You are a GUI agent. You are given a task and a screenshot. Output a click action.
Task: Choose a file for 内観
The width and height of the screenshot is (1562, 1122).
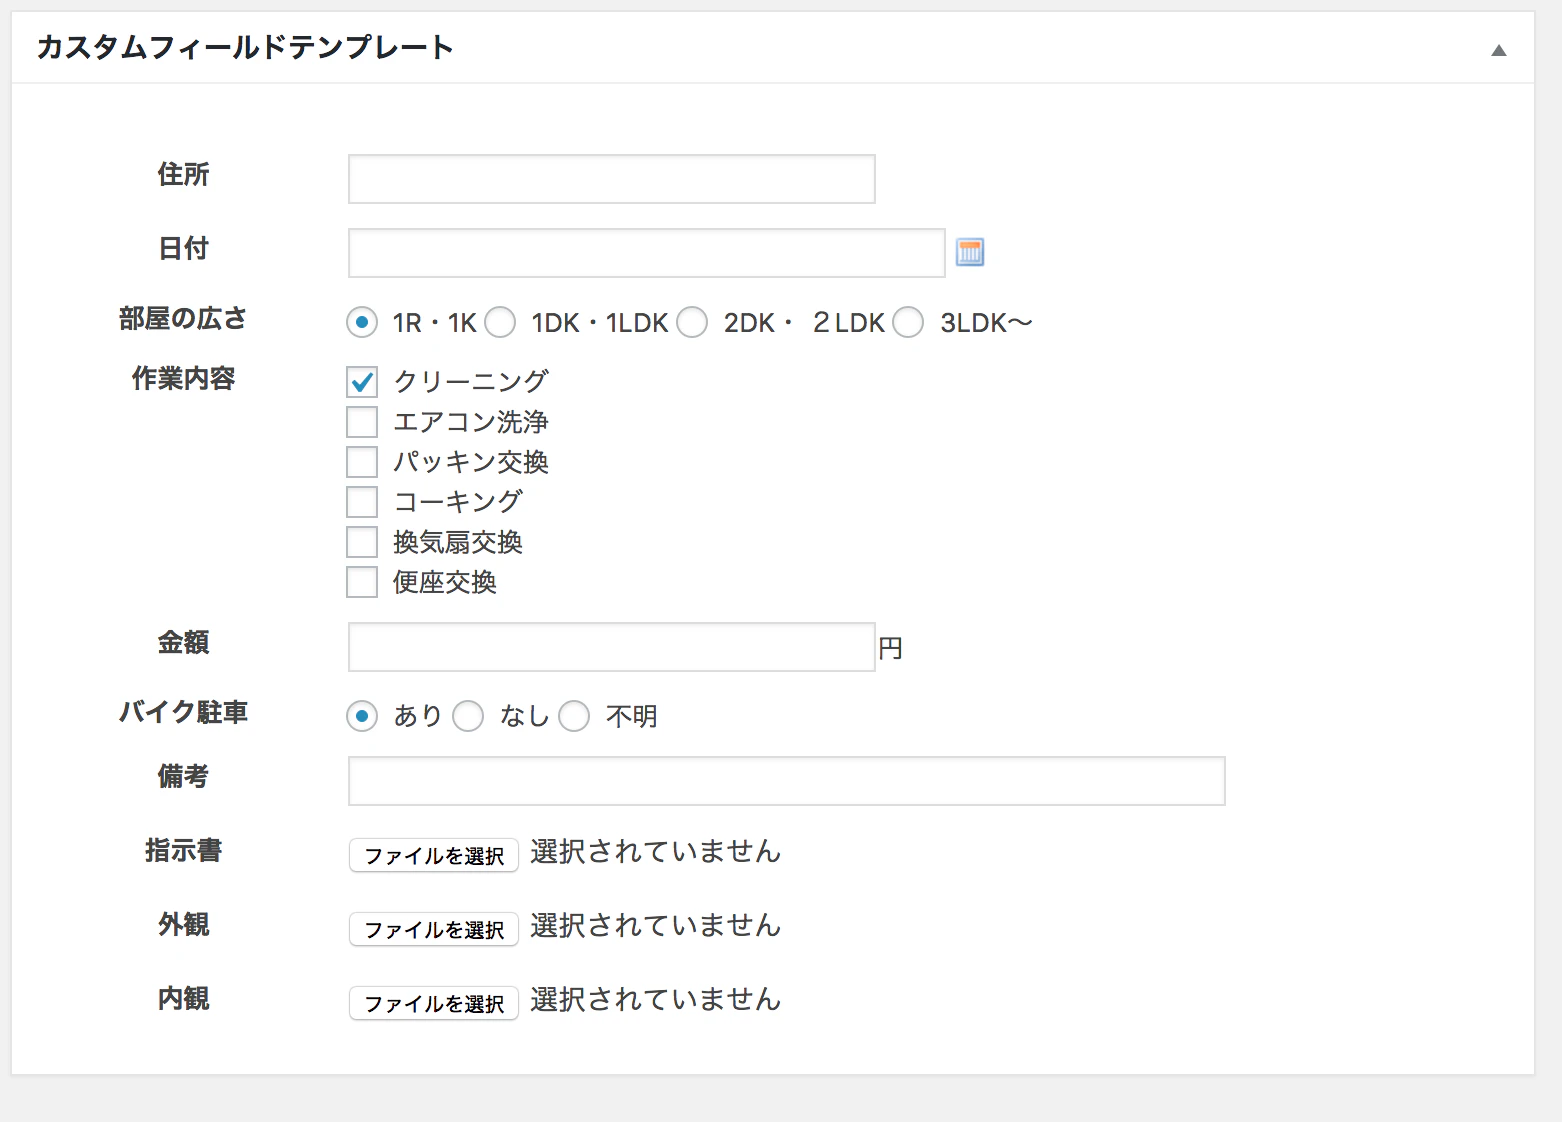[434, 1003]
